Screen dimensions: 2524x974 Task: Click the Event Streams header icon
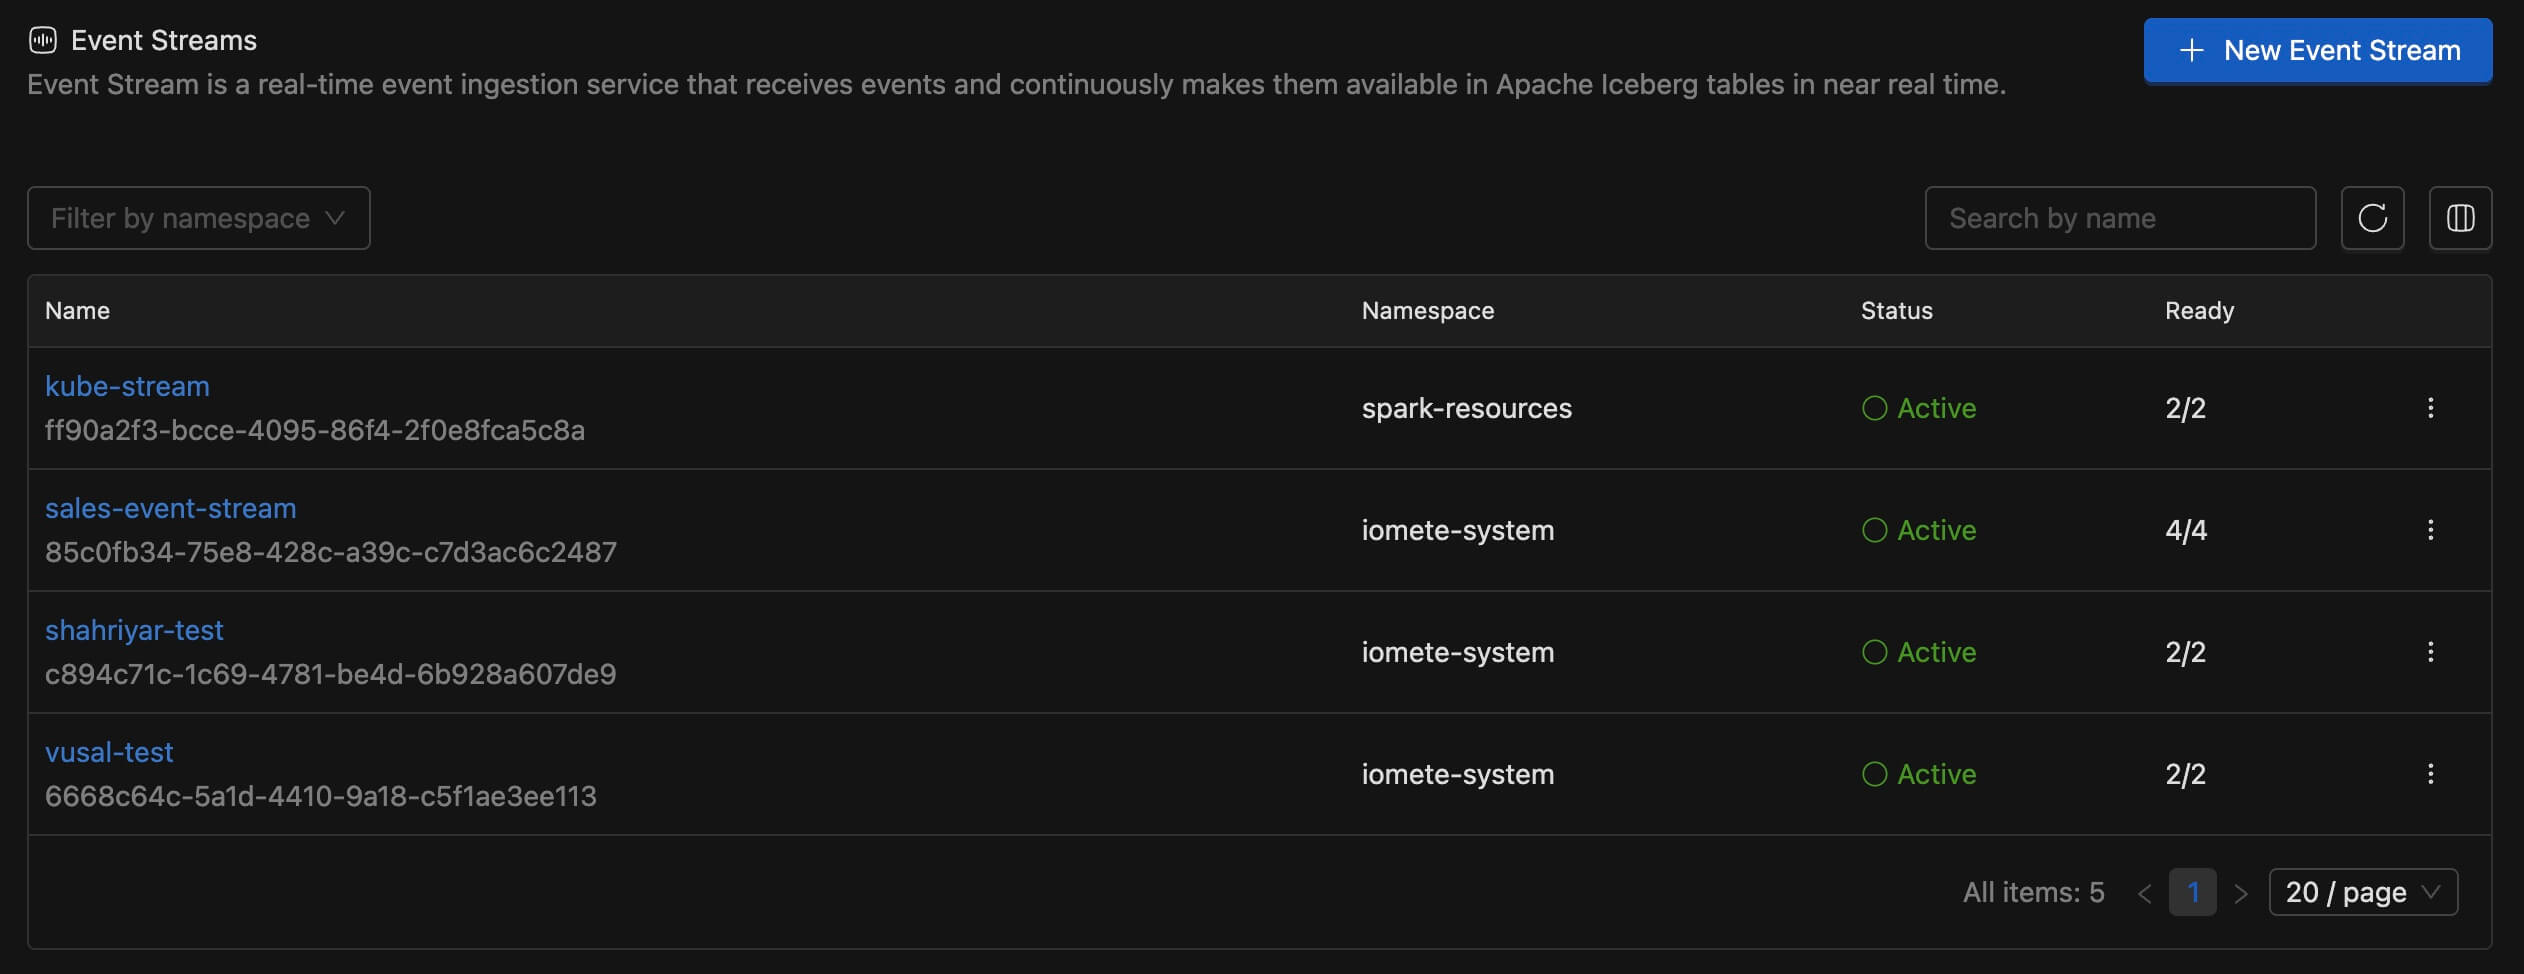coord(43,40)
